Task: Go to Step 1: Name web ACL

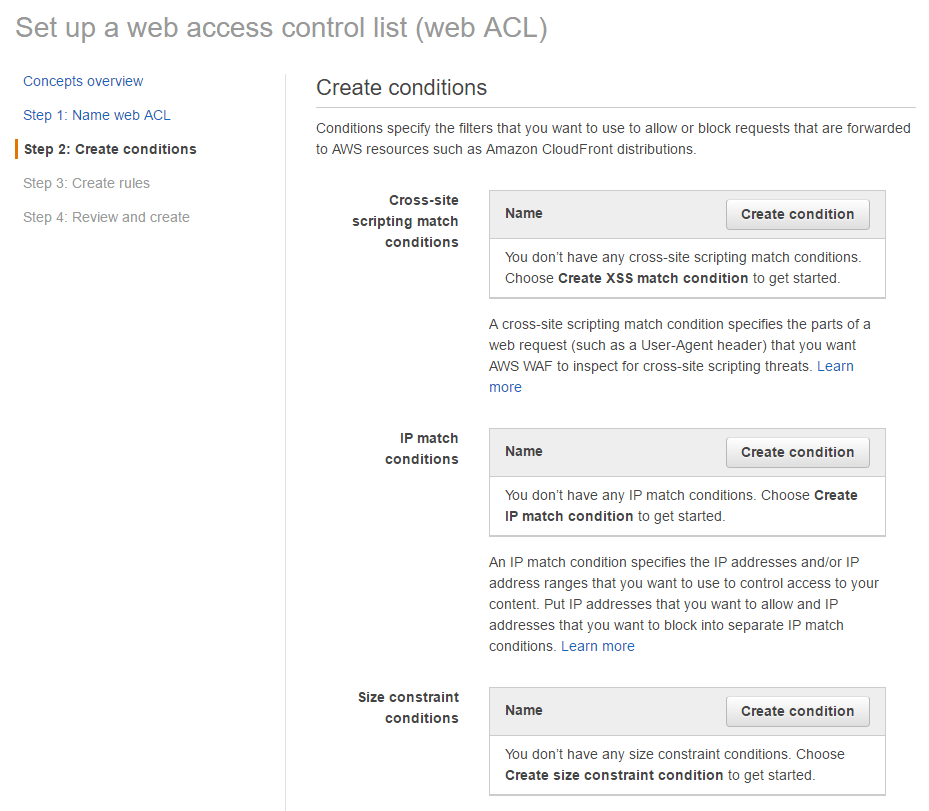Action: click(x=97, y=115)
